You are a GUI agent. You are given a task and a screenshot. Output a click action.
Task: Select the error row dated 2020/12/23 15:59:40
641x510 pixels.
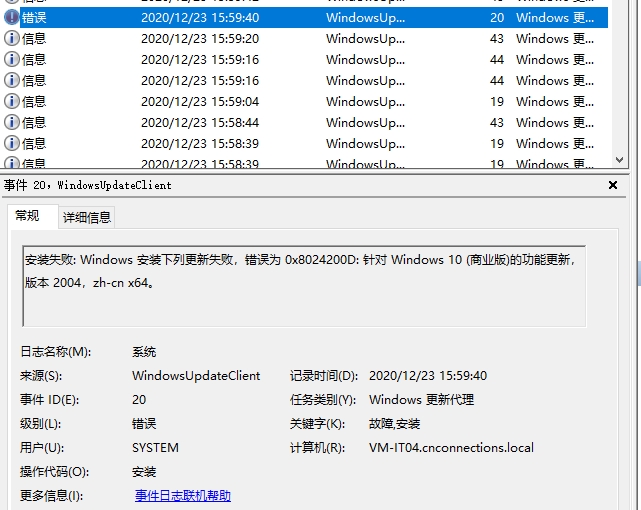coord(306,17)
